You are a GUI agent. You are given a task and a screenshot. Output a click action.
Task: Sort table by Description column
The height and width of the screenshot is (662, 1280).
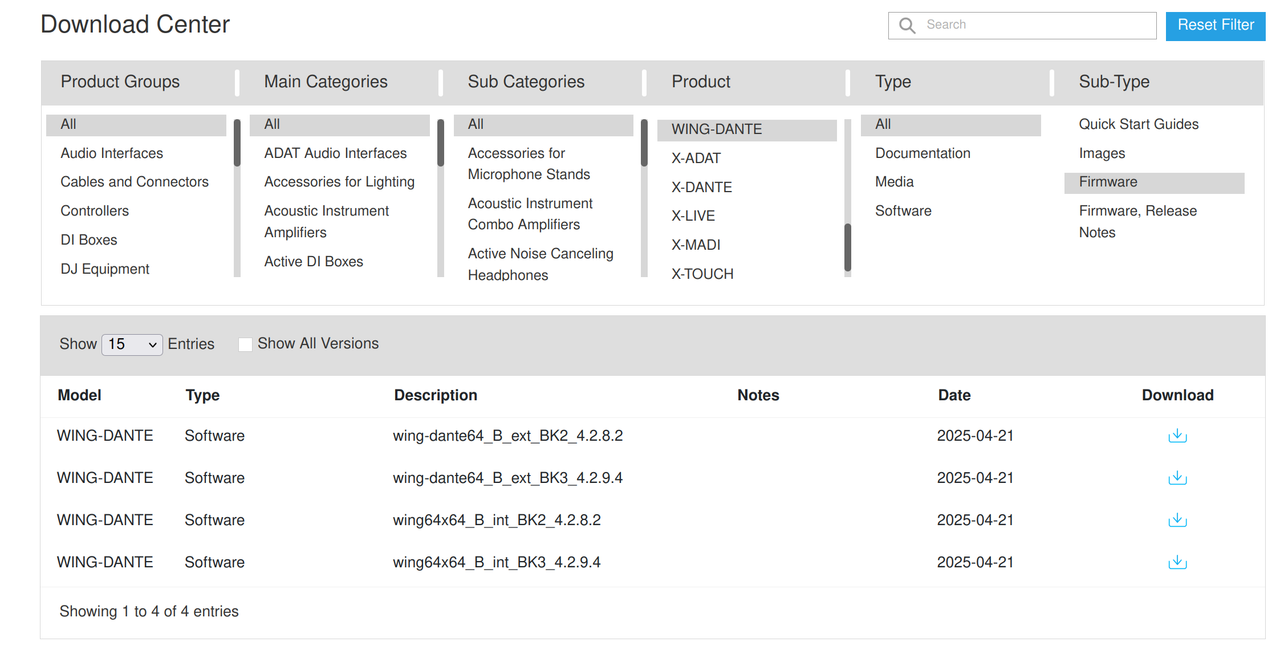[436, 396]
